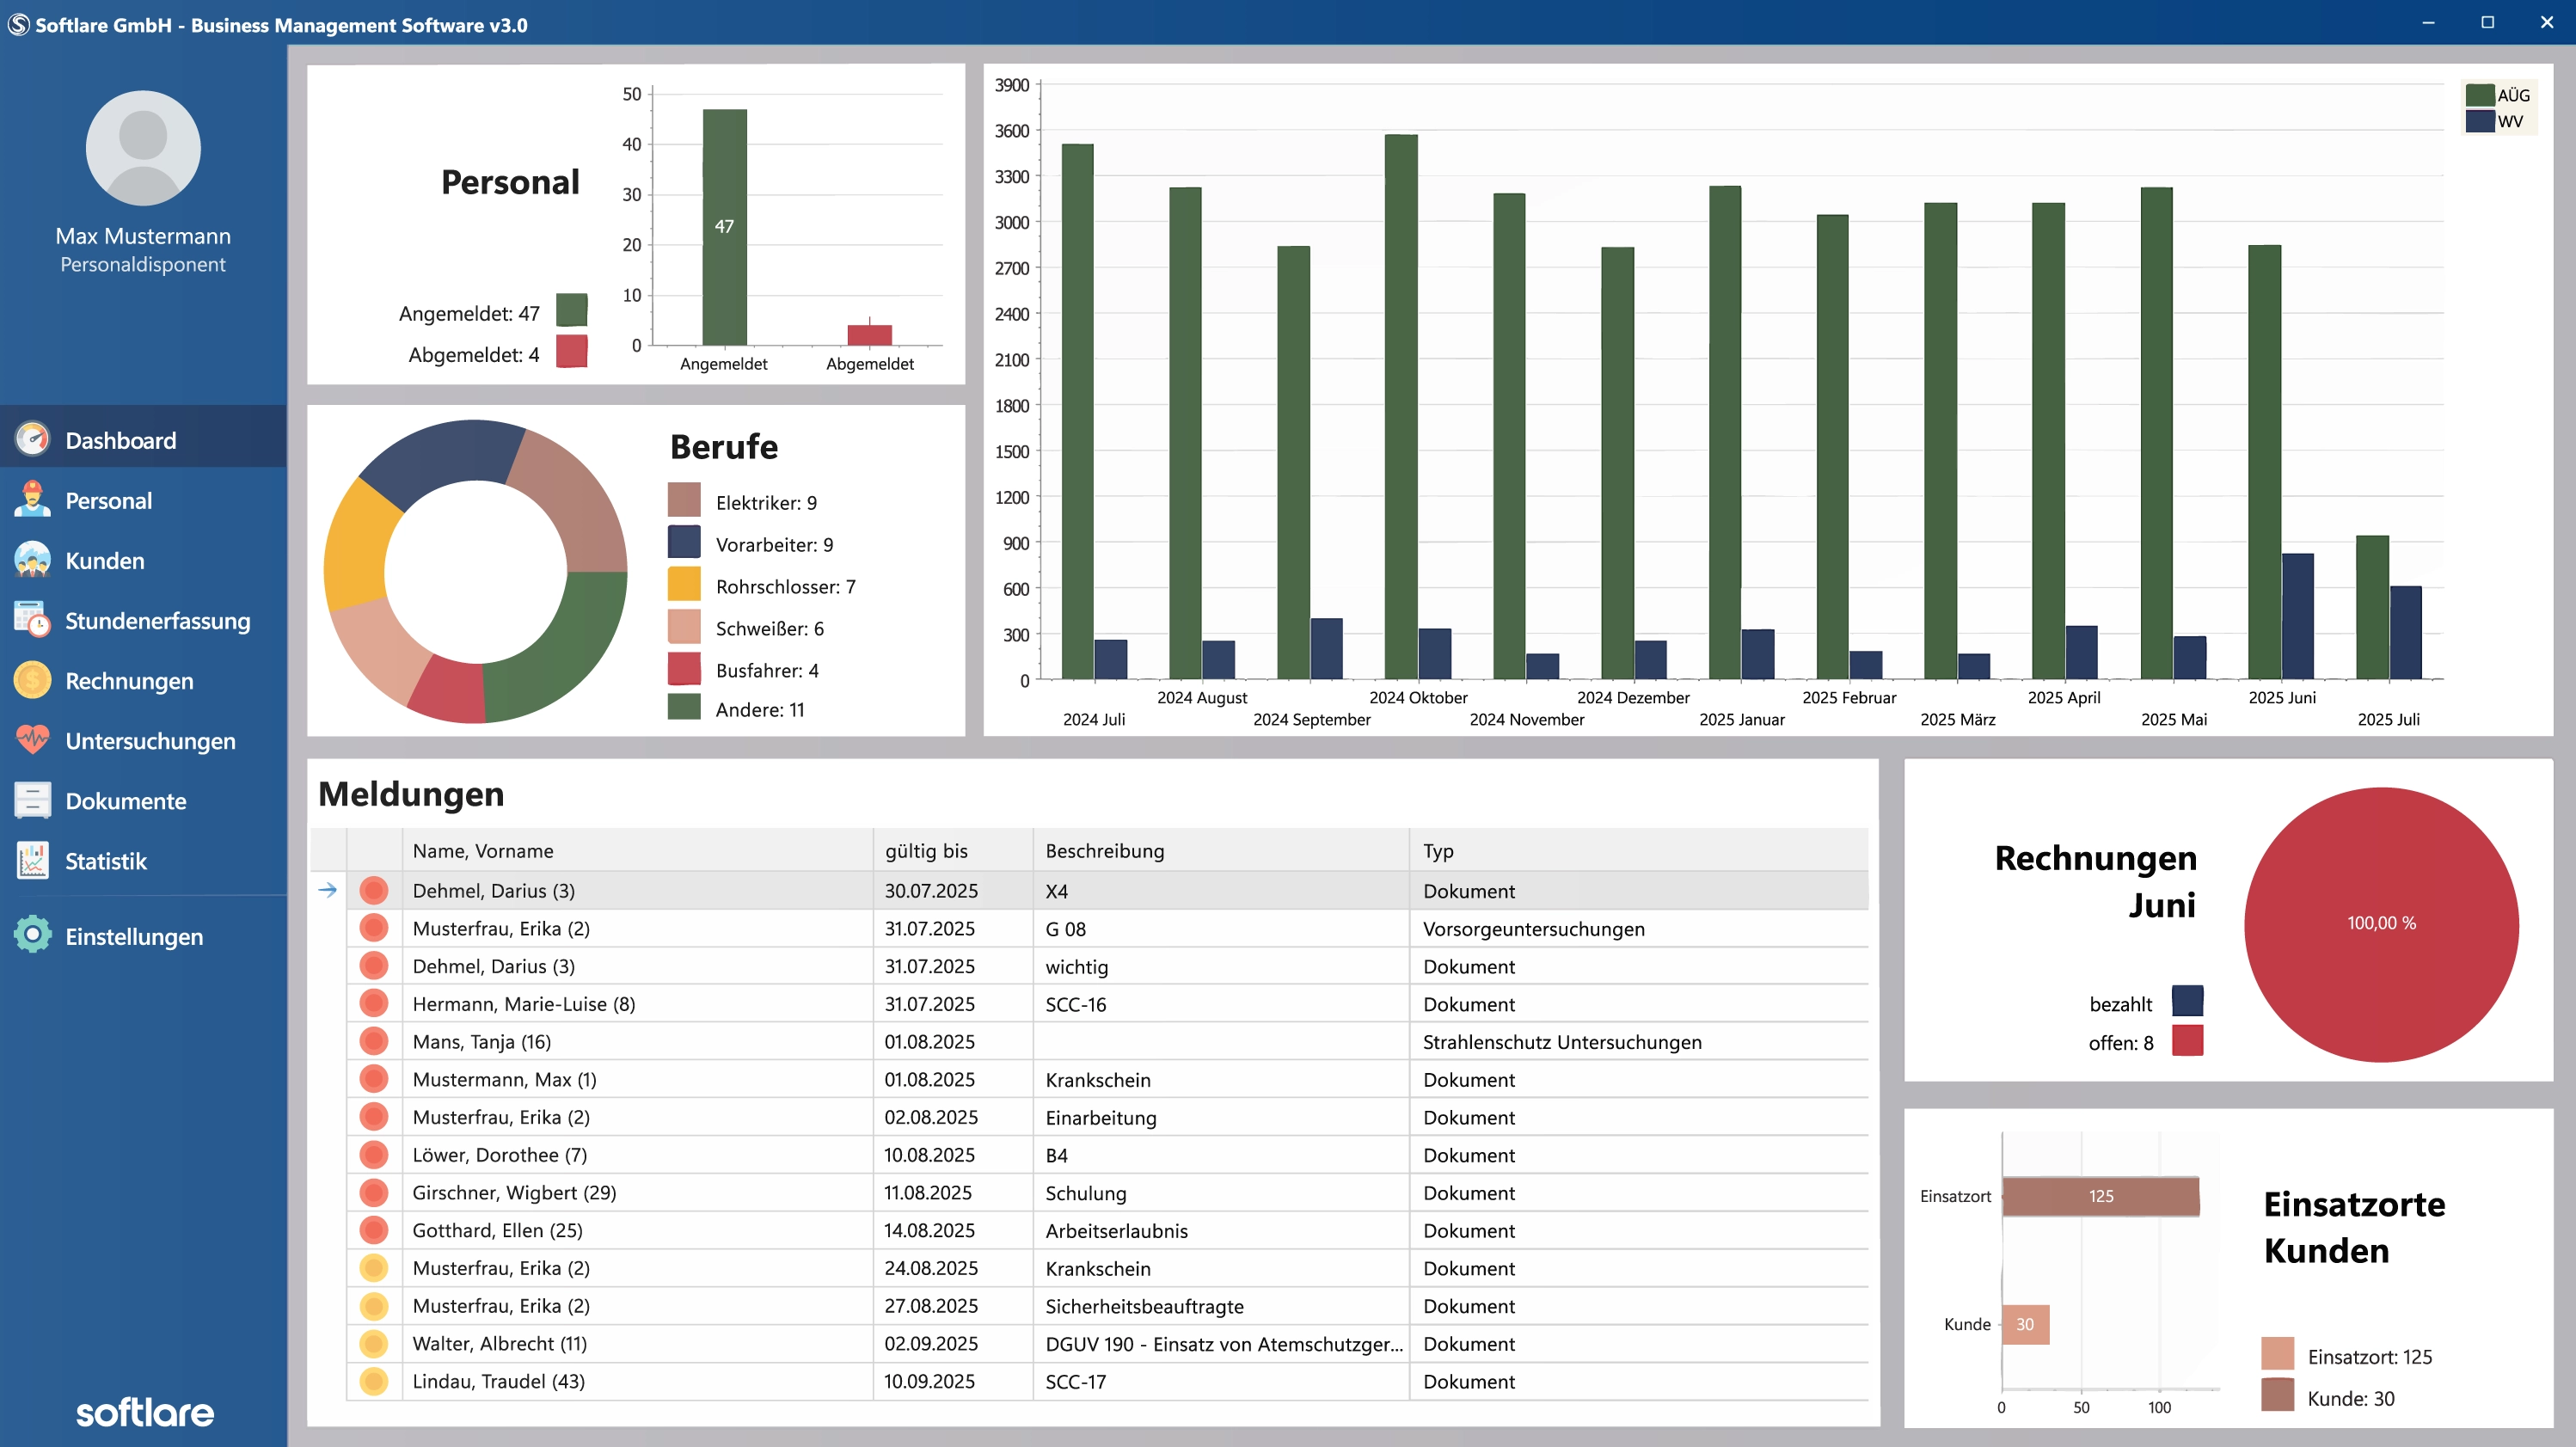The height and width of the screenshot is (1447, 2576).
Task: Sort table by 'gültig bis' column header
Action: [926, 850]
